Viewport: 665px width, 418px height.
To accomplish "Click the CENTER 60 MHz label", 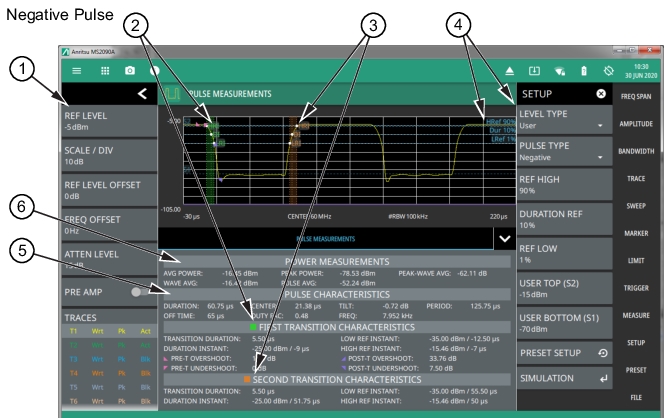I will (x=309, y=216).
